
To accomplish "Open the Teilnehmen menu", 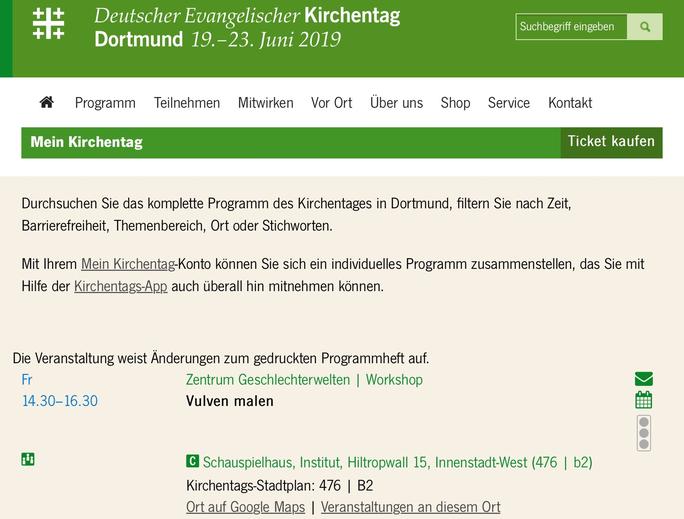I will point(187,103).
